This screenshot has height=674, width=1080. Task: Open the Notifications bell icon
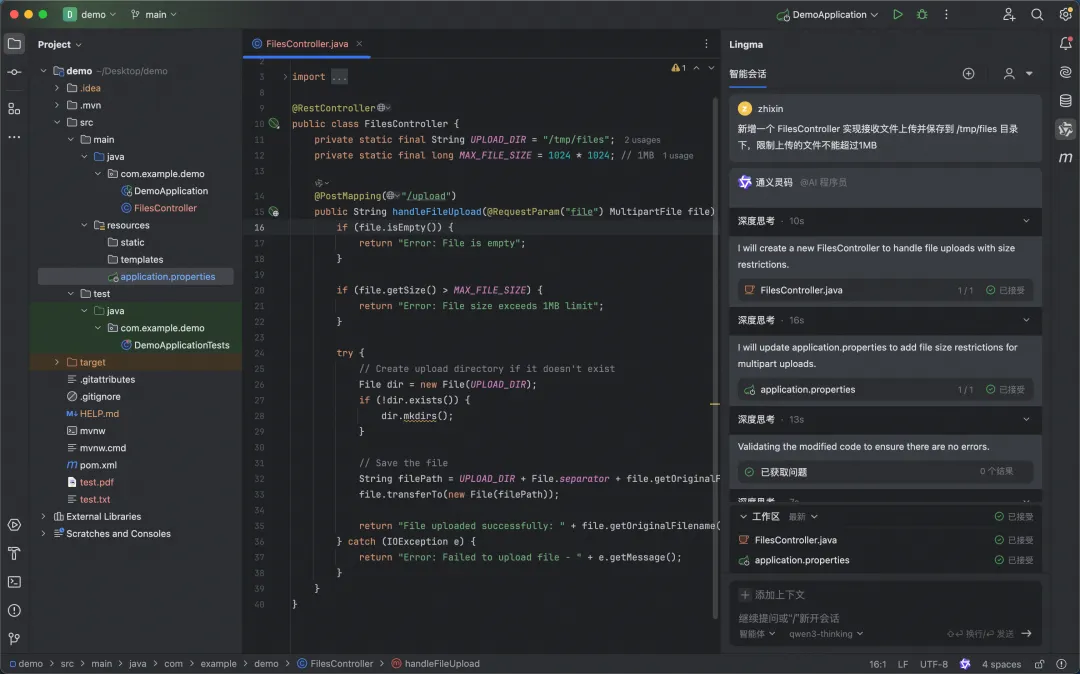tap(1066, 44)
